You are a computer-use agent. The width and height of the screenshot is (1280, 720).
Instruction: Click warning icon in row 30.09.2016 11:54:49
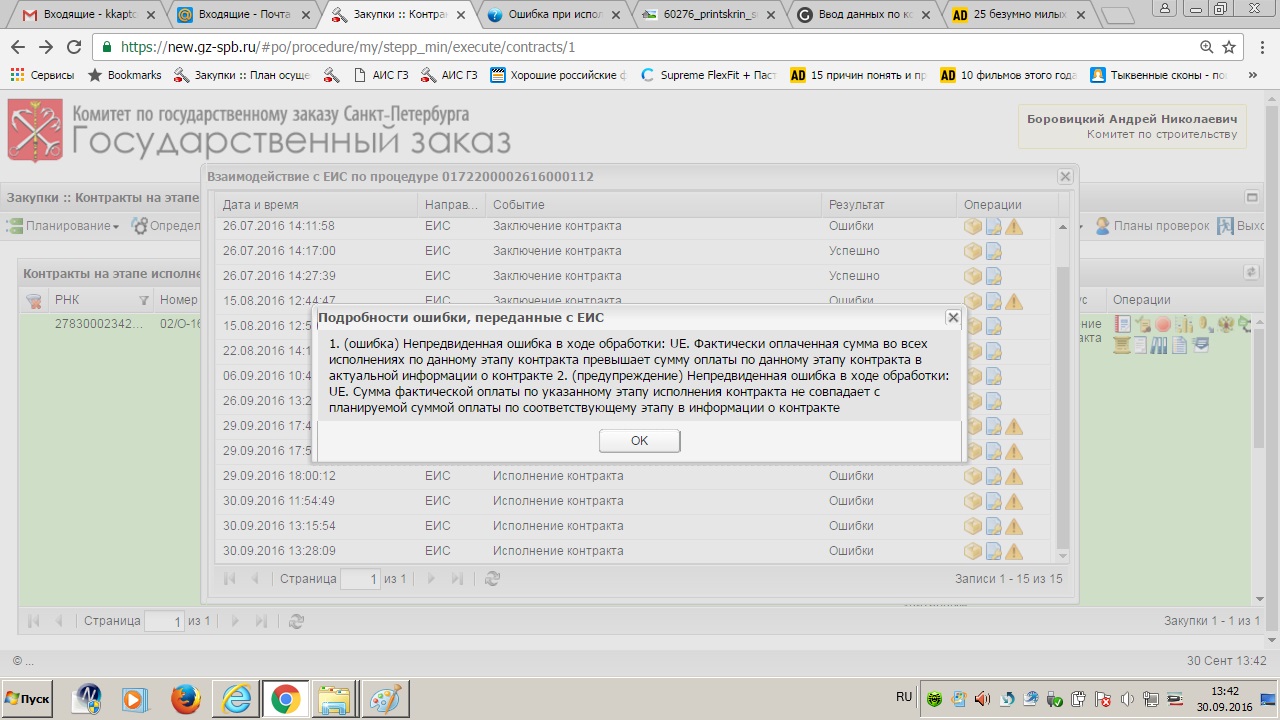click(x=1014, y=501)
